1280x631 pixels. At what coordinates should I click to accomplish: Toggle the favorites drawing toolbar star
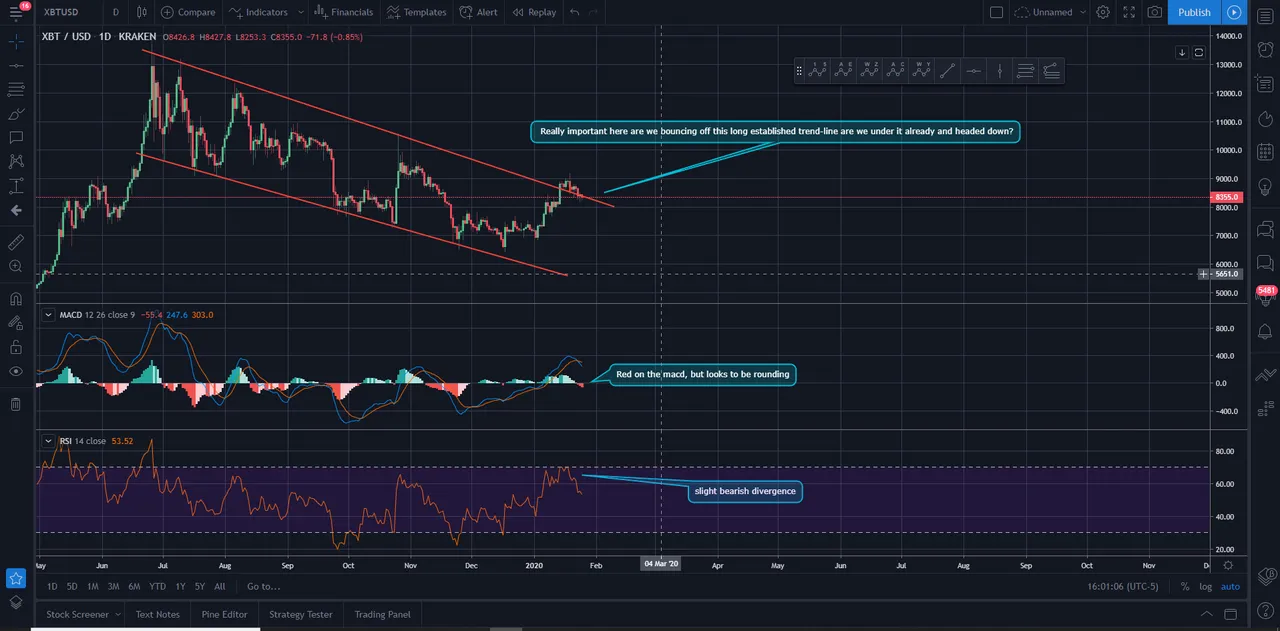(15, 578)
